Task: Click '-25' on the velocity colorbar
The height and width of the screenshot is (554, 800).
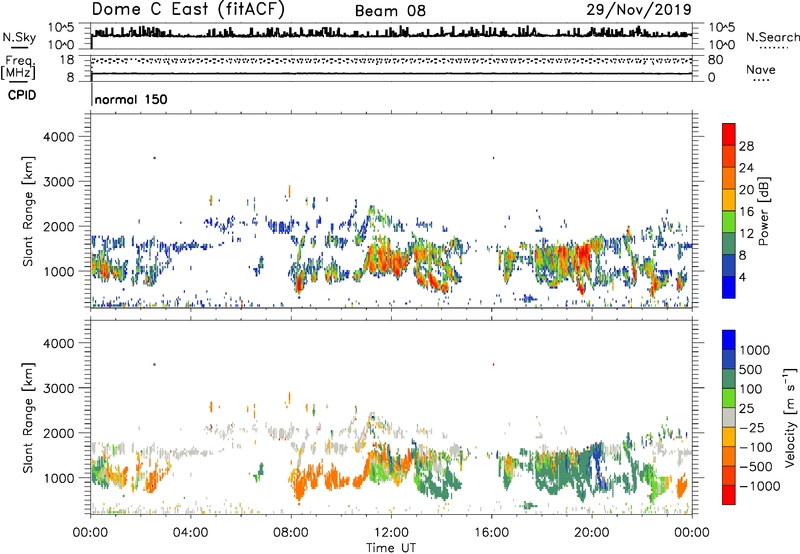Action: pyautogui.click(x=751, y=428)
